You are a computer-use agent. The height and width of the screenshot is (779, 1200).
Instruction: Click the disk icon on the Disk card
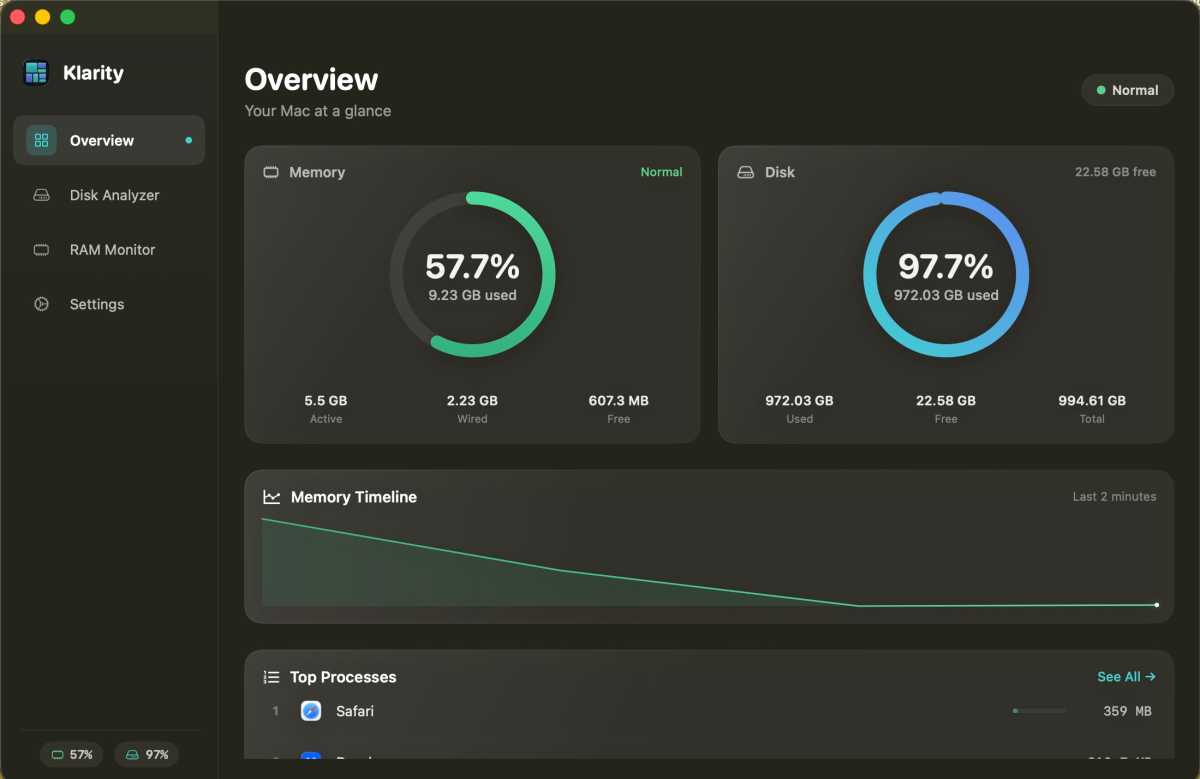click(746, 172)
